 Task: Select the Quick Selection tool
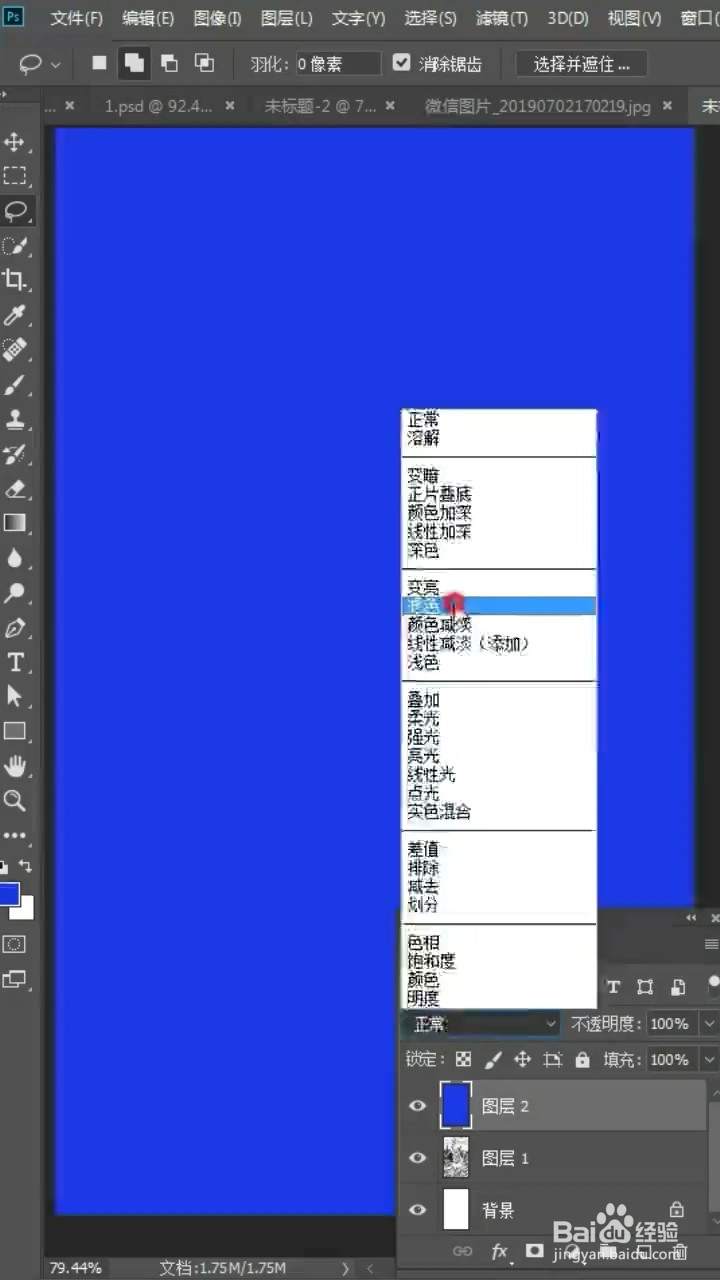pyautogui.click(x=15, y=246)
